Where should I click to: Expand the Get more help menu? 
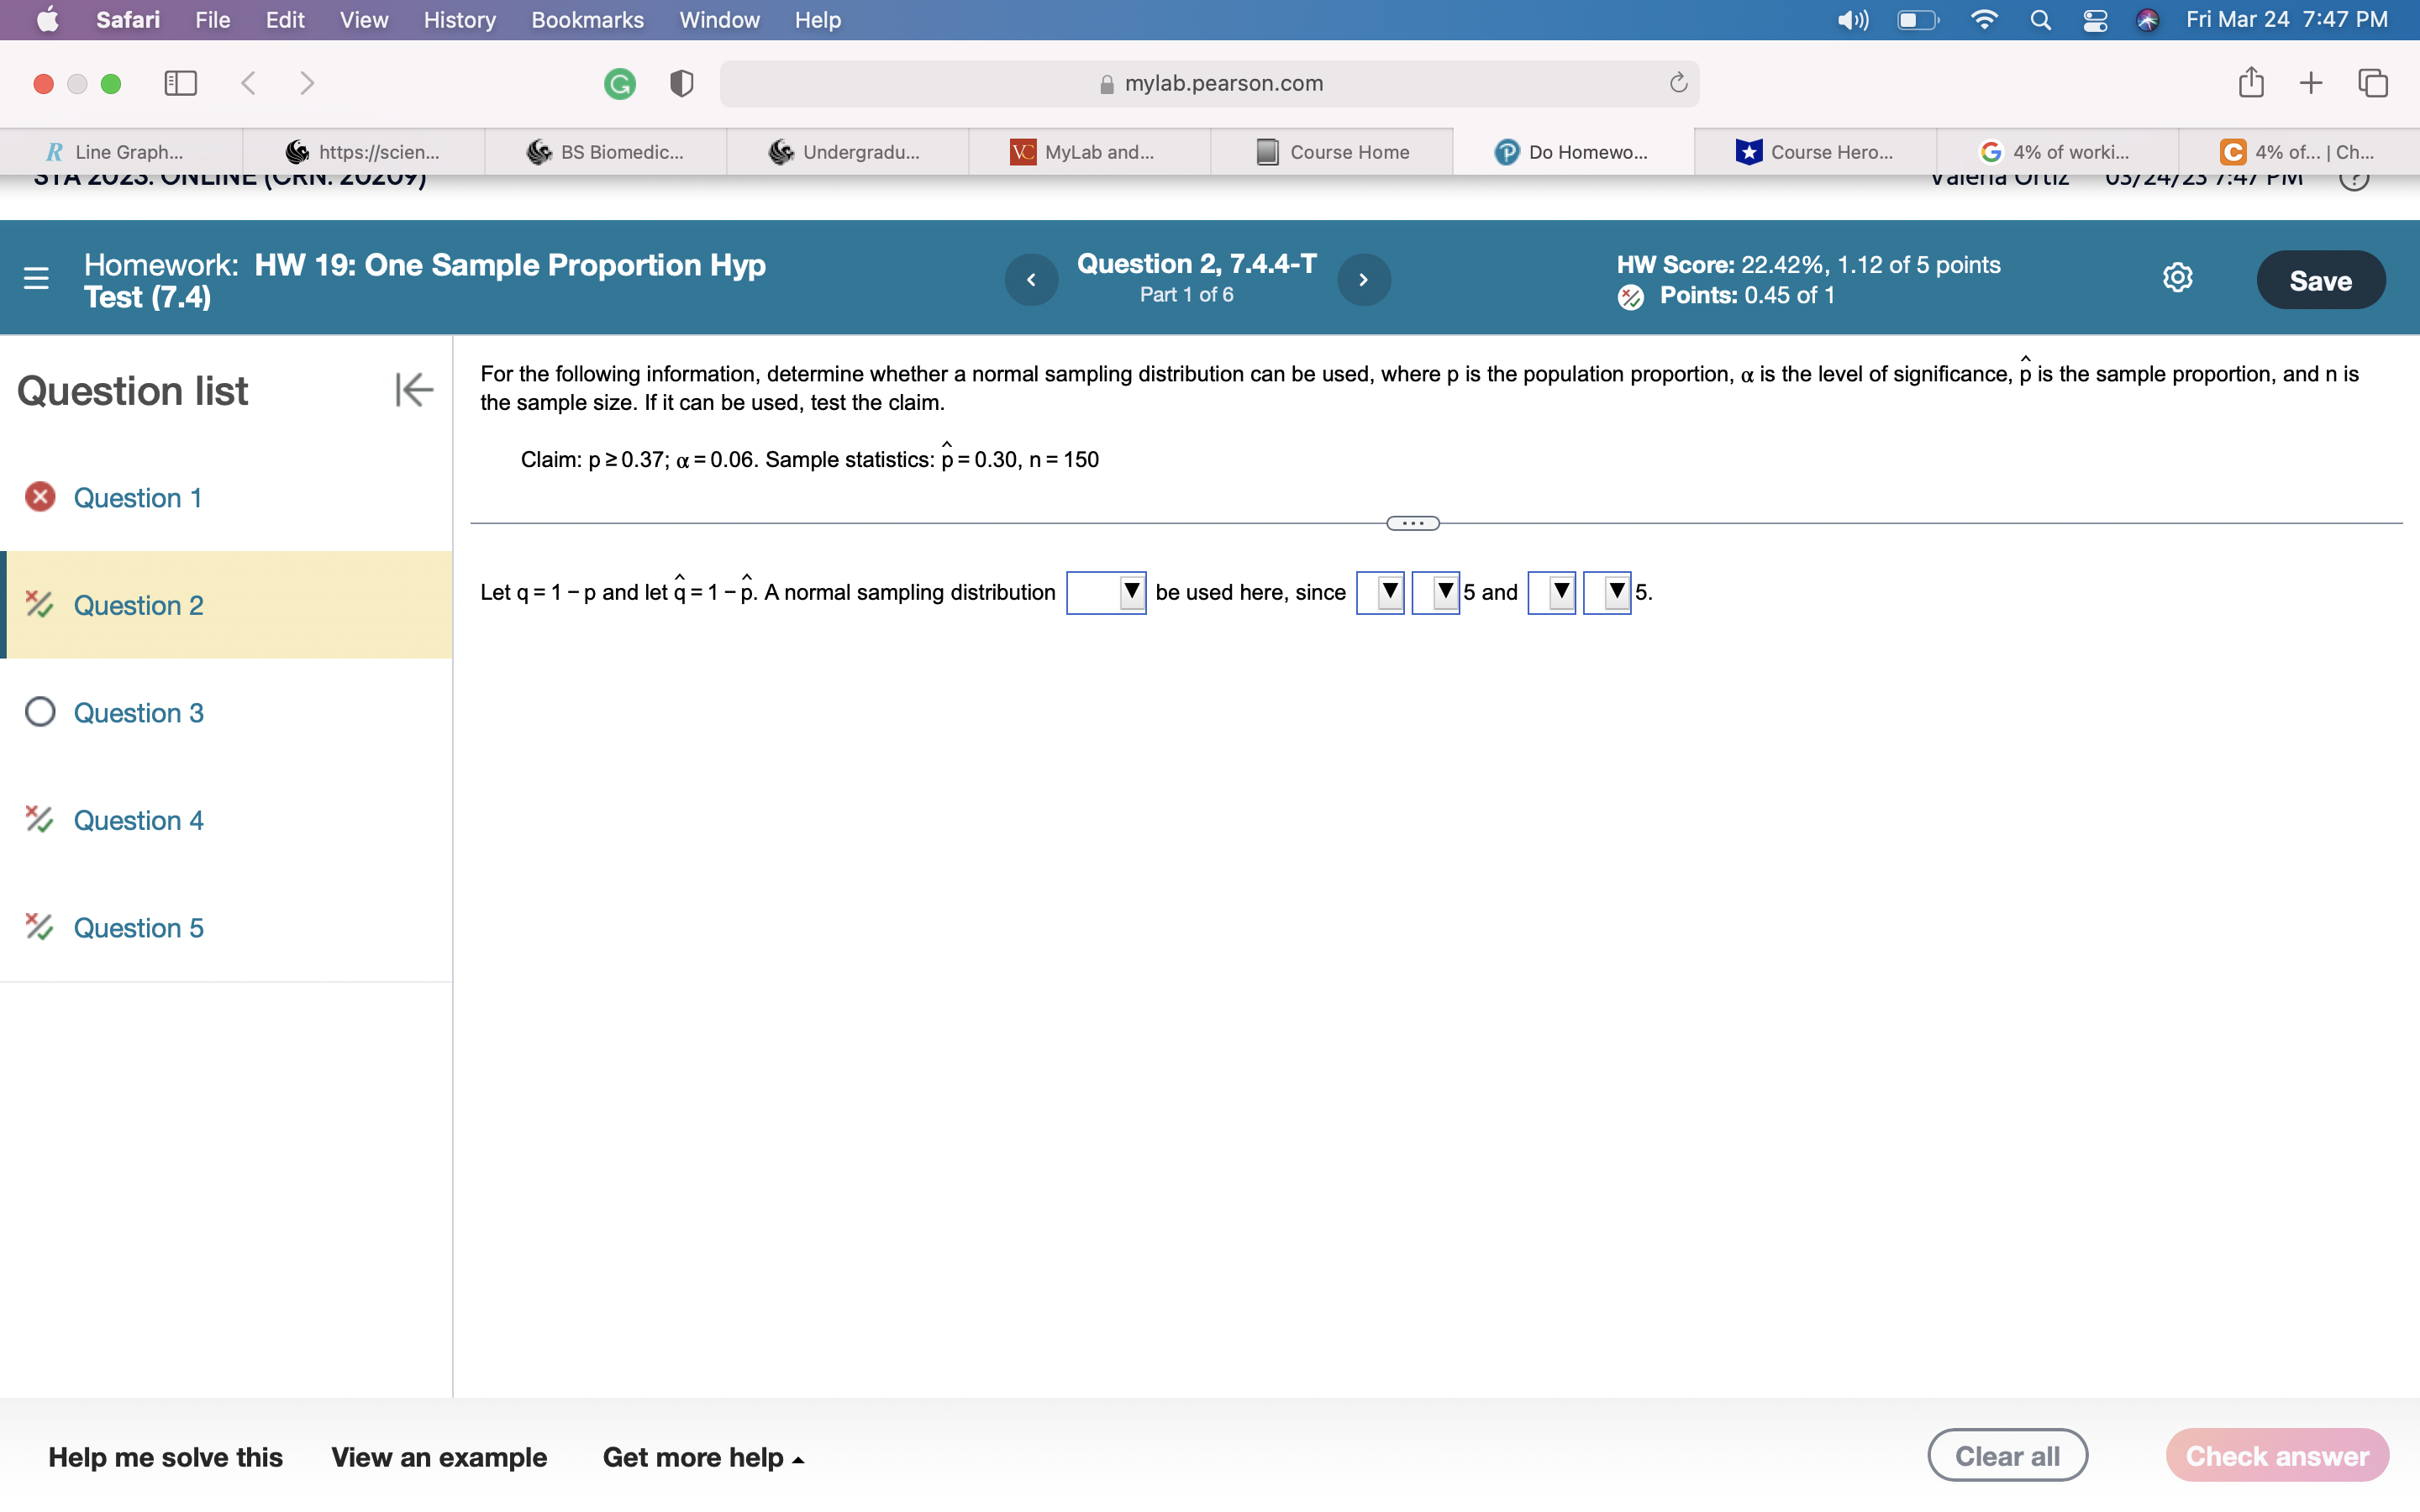(703, 1457)
